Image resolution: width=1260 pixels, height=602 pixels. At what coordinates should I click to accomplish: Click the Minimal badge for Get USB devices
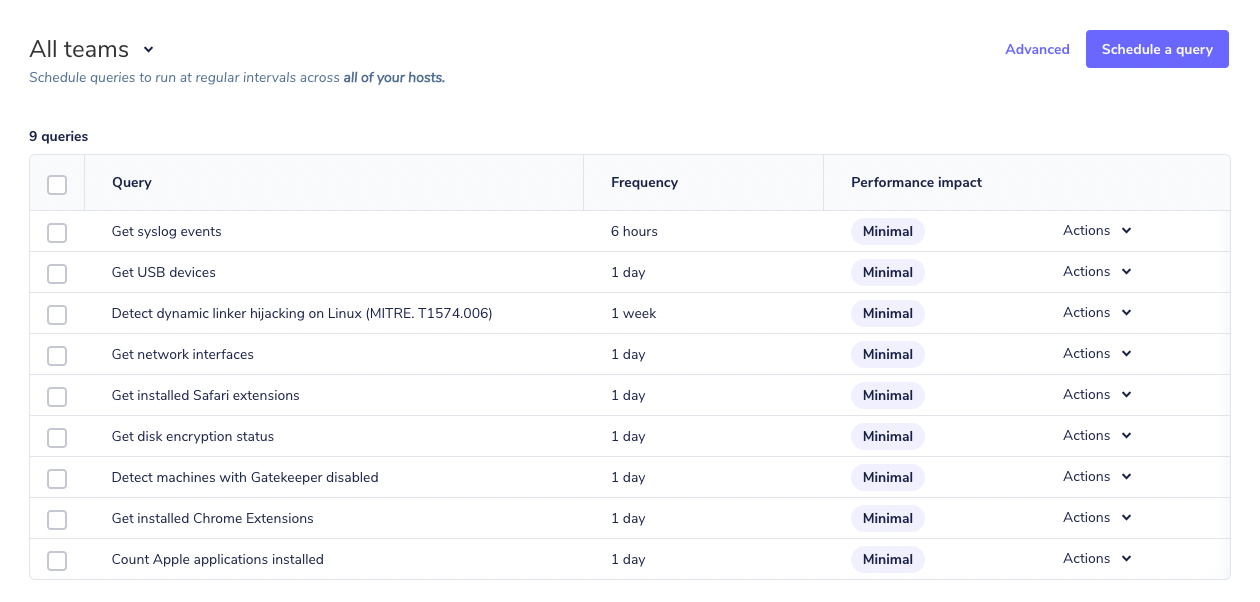pyautogui.click(x=888, y=272)
